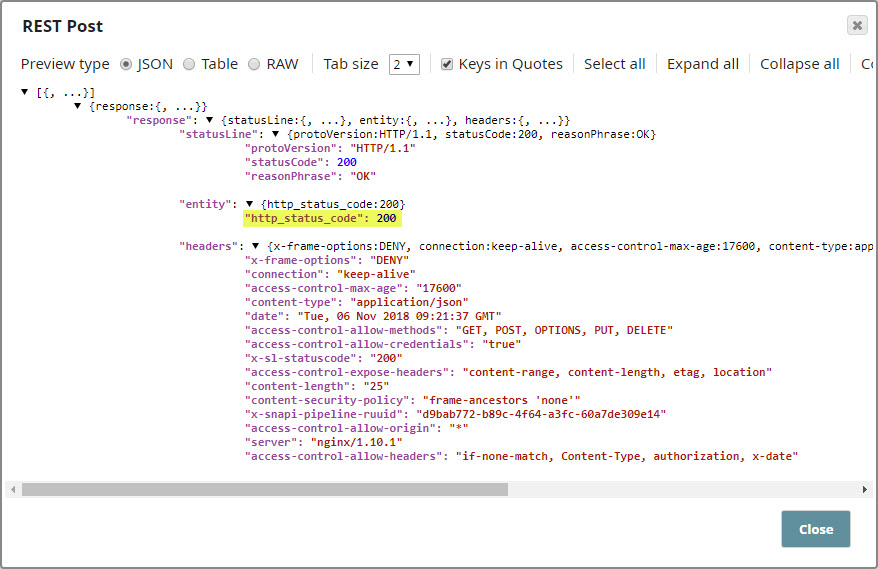
Task: Click the x-snapi-pipeline-ruuid value
Action: (x=541, y=414)
